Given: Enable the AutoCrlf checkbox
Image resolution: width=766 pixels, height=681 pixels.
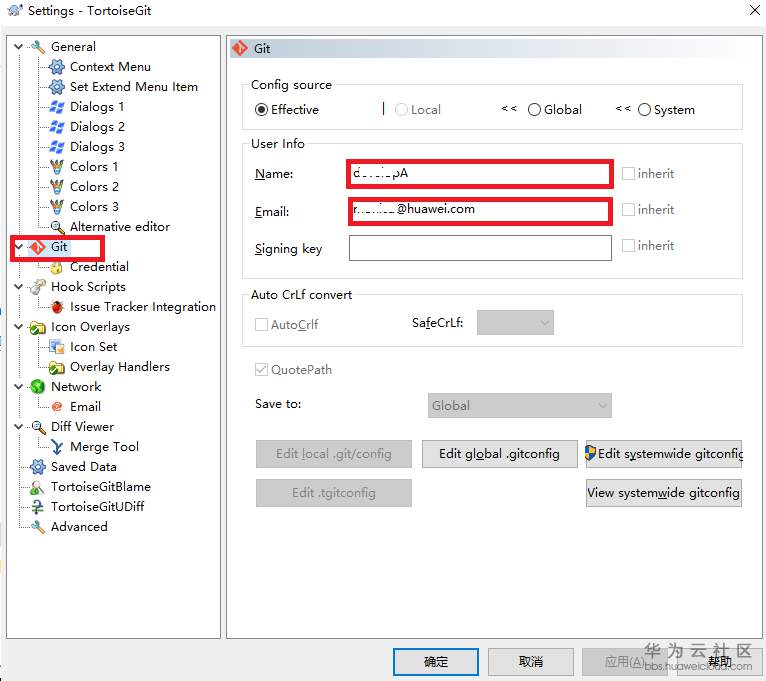Looking at the screenshot, I should click(261, 324).
